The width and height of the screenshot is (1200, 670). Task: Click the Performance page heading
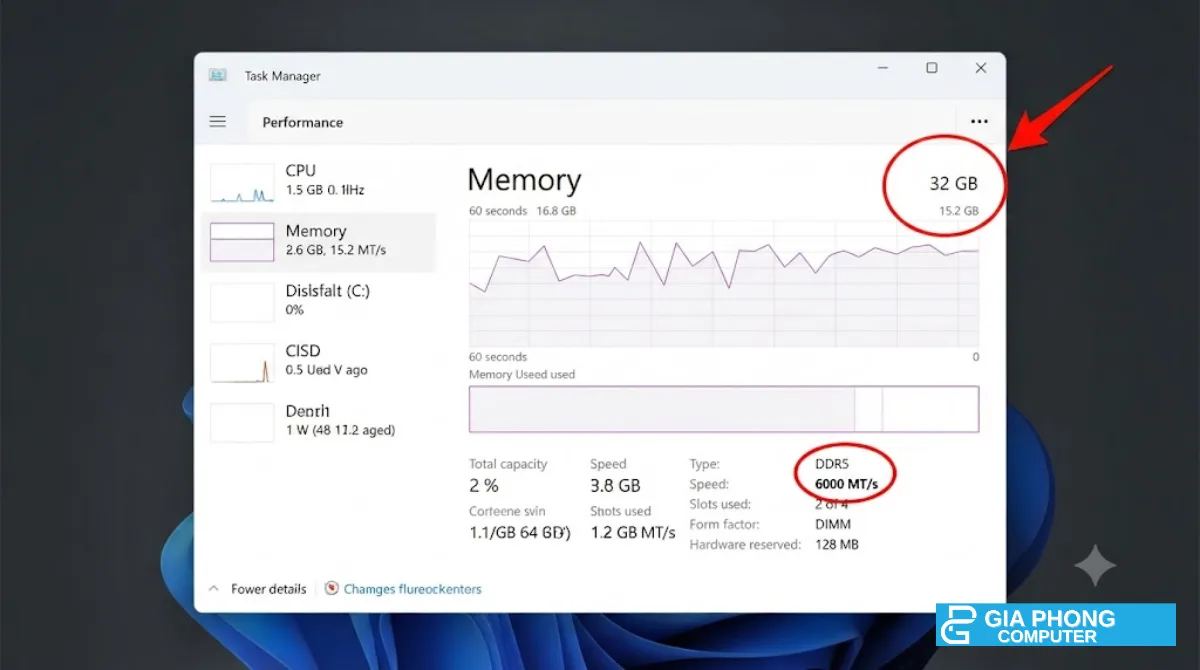coord(302,122)
